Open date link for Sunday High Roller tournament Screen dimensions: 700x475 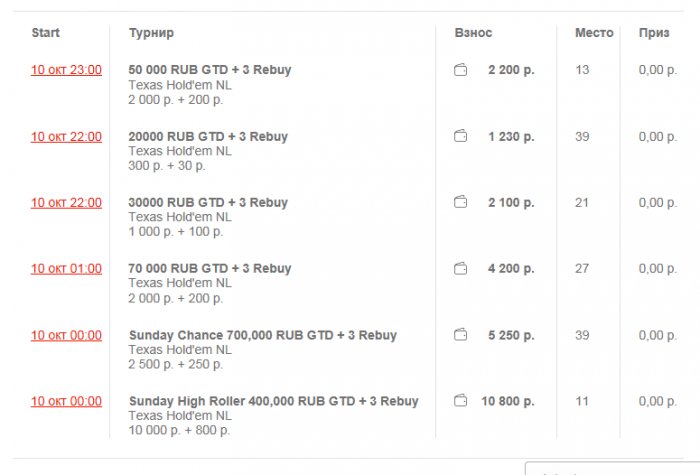(66, 401)
